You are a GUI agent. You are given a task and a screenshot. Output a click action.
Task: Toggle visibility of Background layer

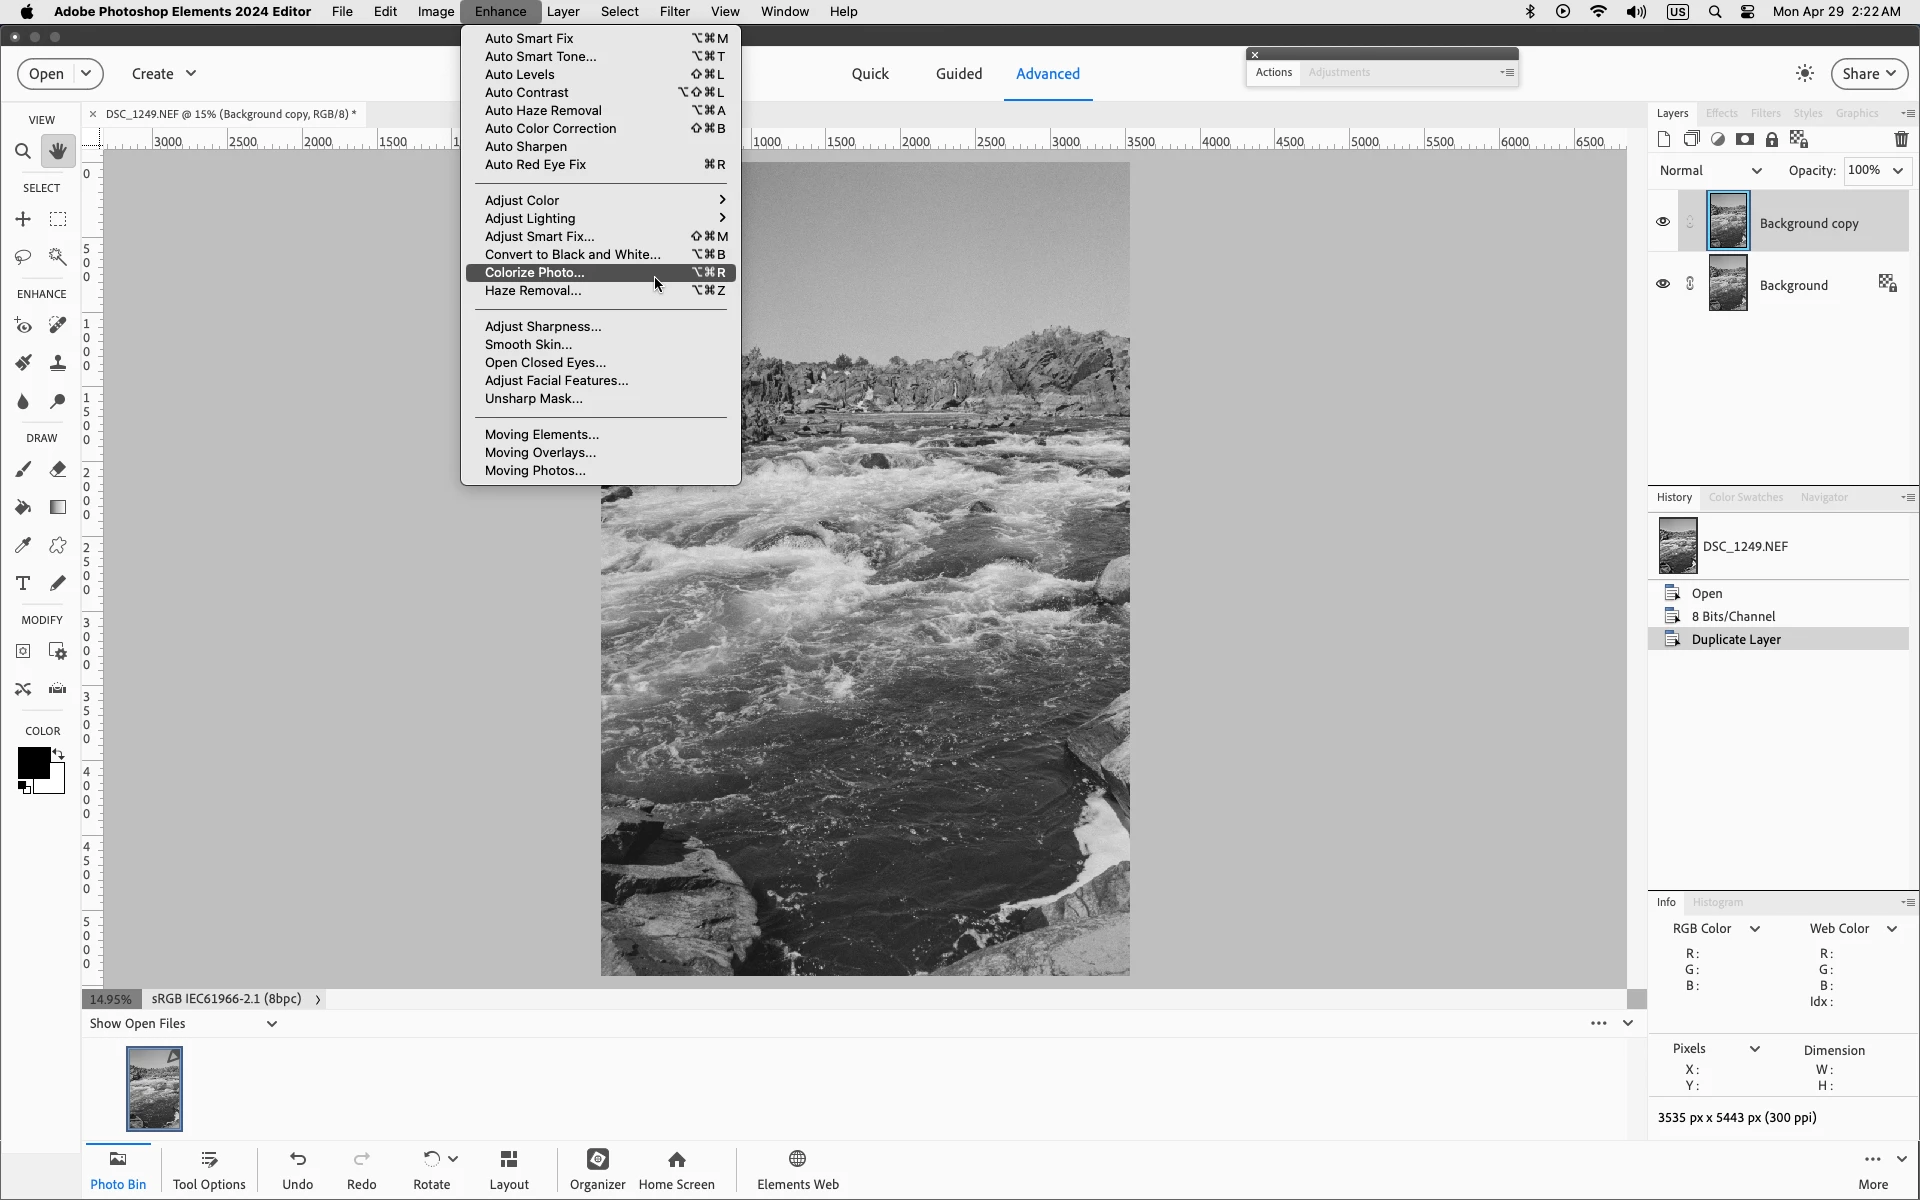pyautogui.click(x=1663, y=284)
